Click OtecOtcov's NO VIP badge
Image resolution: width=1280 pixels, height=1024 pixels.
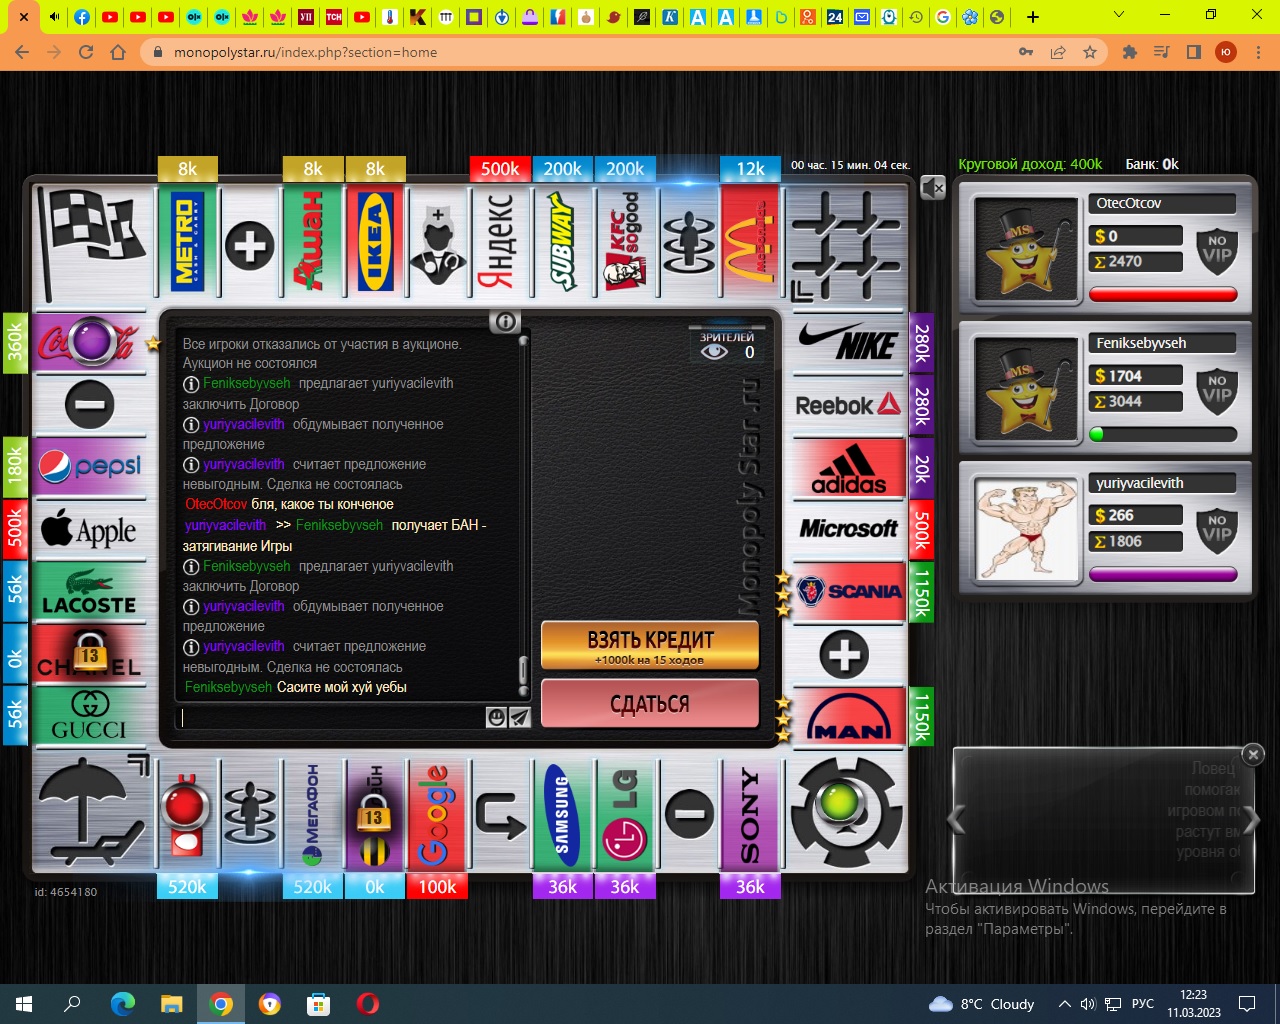[x=1217, y=250]
